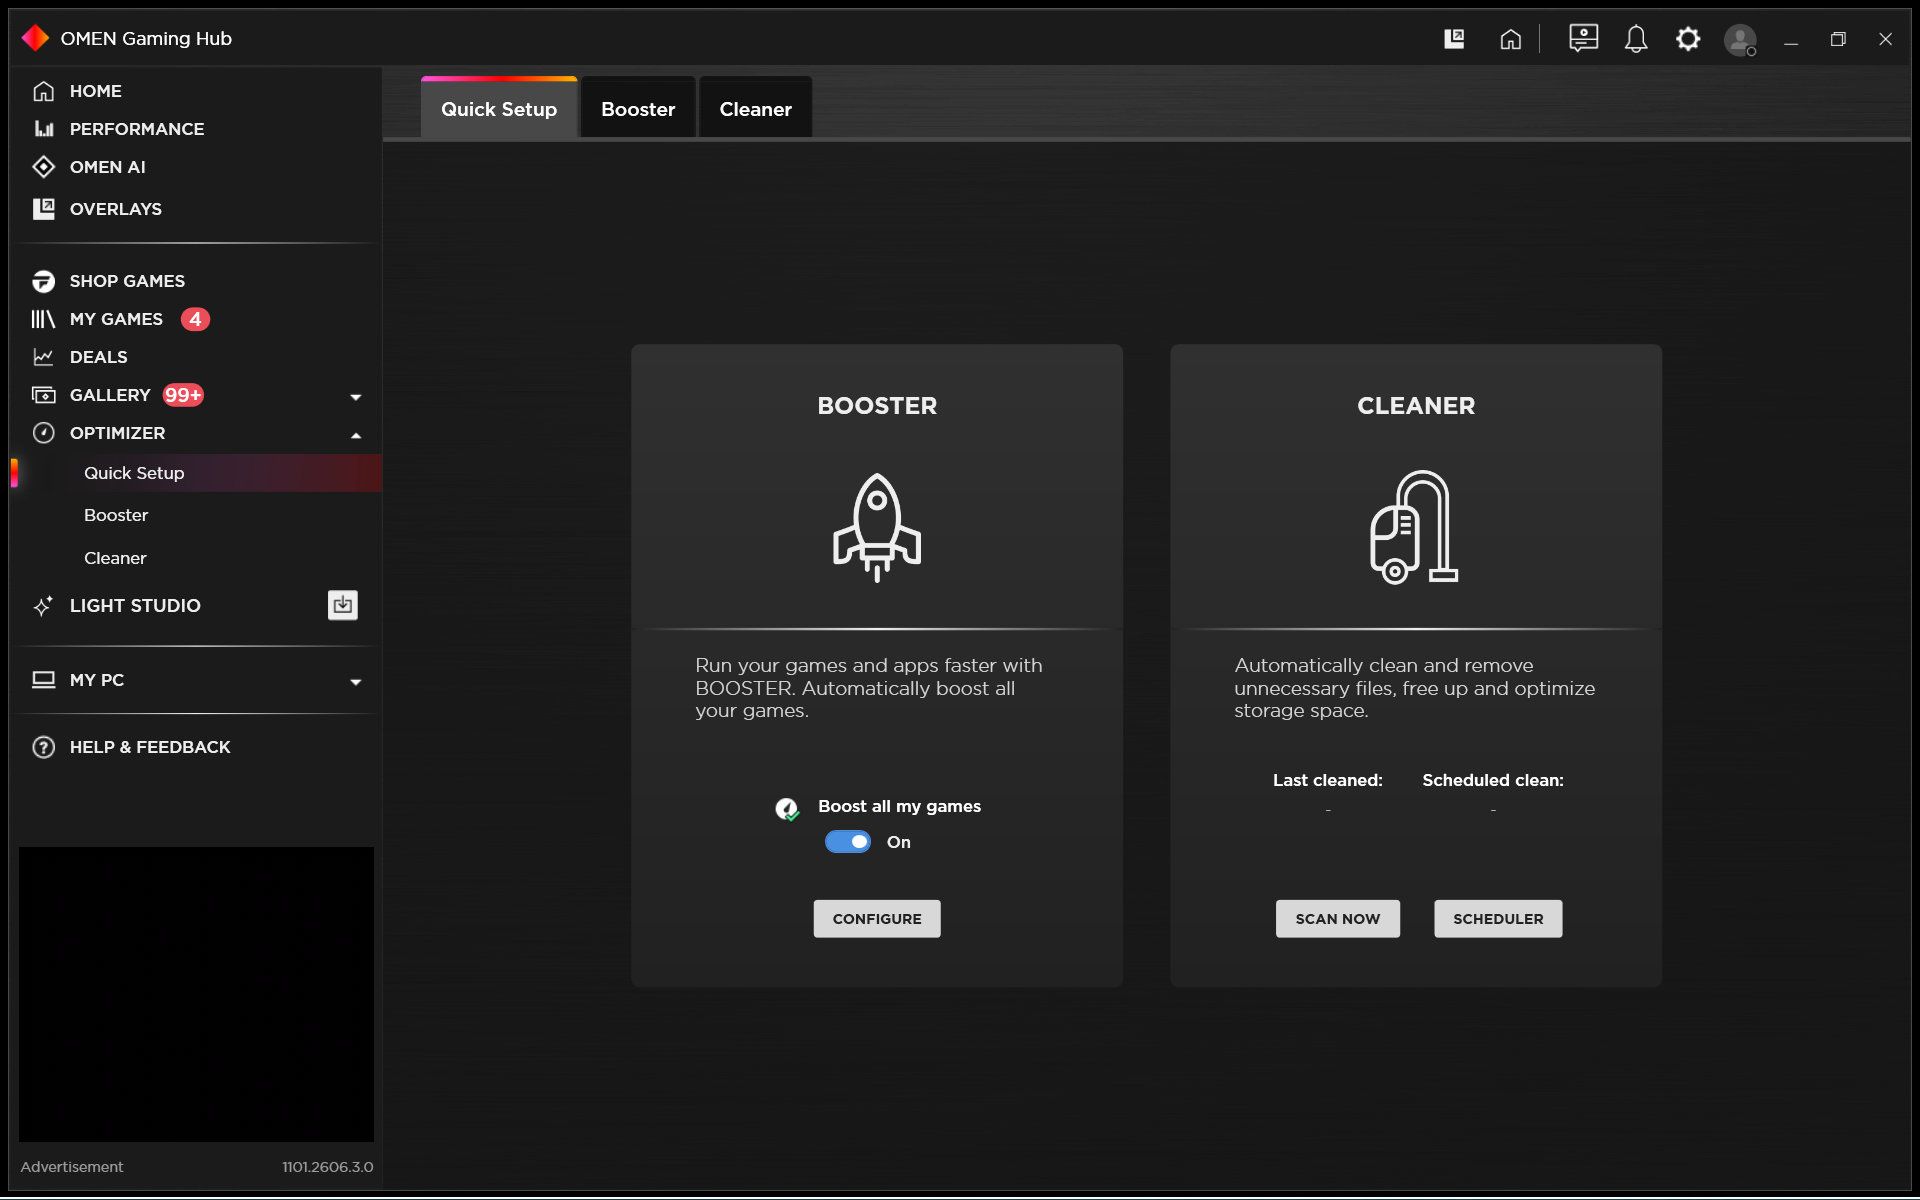
Task: Switch to the Quick Setup tab
Action: pos(499,108)
